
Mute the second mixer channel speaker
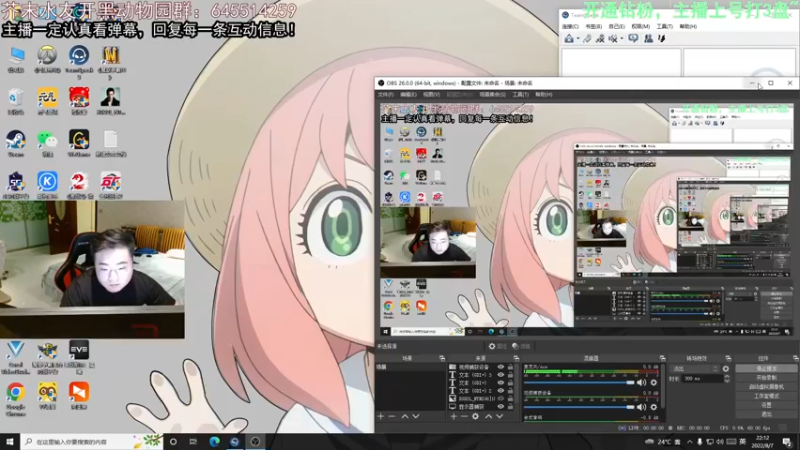point(641,407)
